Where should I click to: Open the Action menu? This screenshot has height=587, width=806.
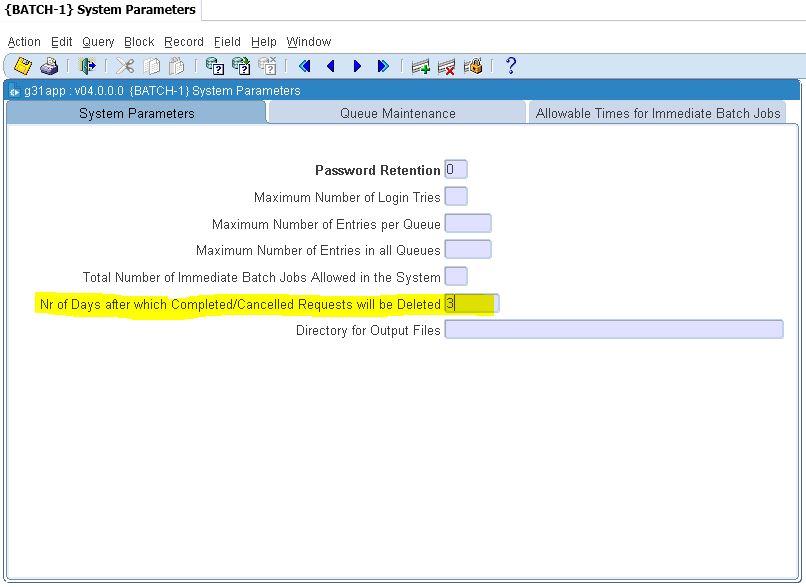pyautogui.click(x=24, y=42)
